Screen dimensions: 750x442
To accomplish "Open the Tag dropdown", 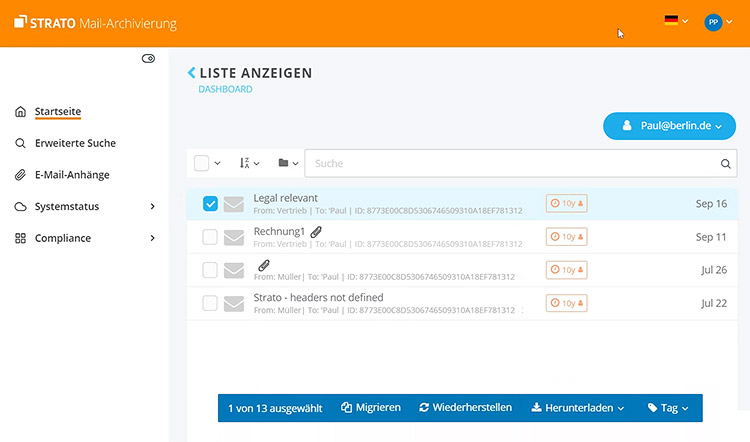I will pyautogui.click(x=668, y=408).
